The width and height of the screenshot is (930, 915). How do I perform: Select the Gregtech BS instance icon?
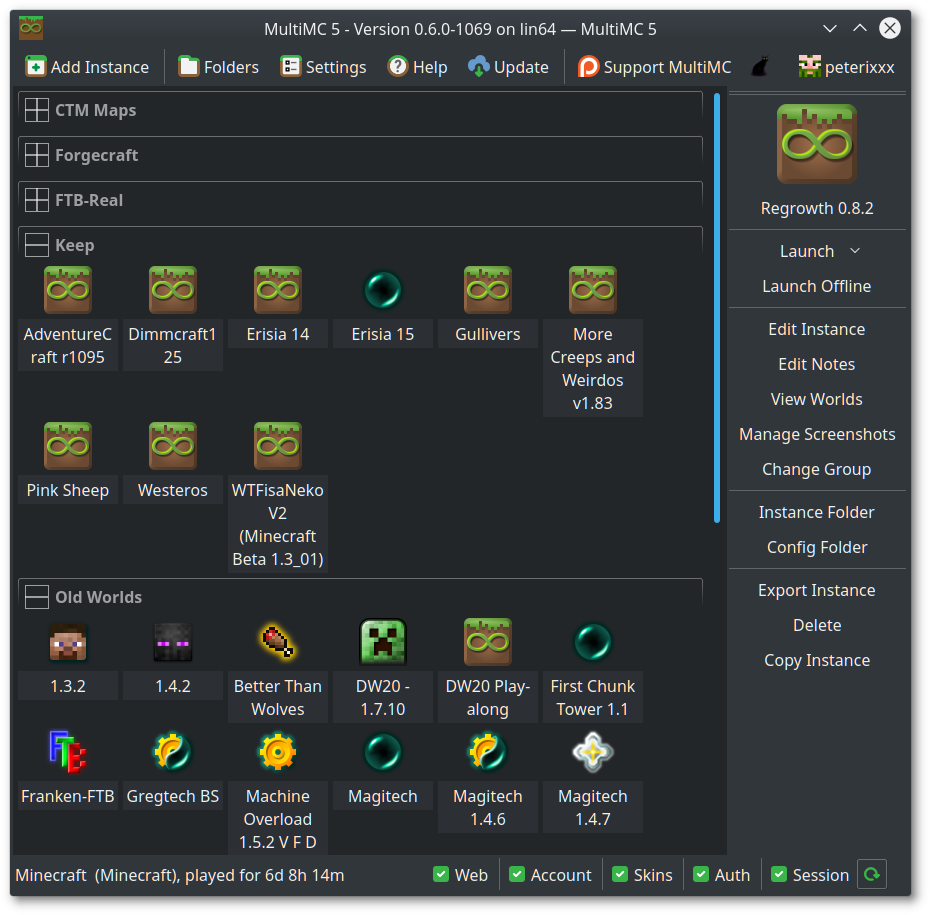[173, 752]
